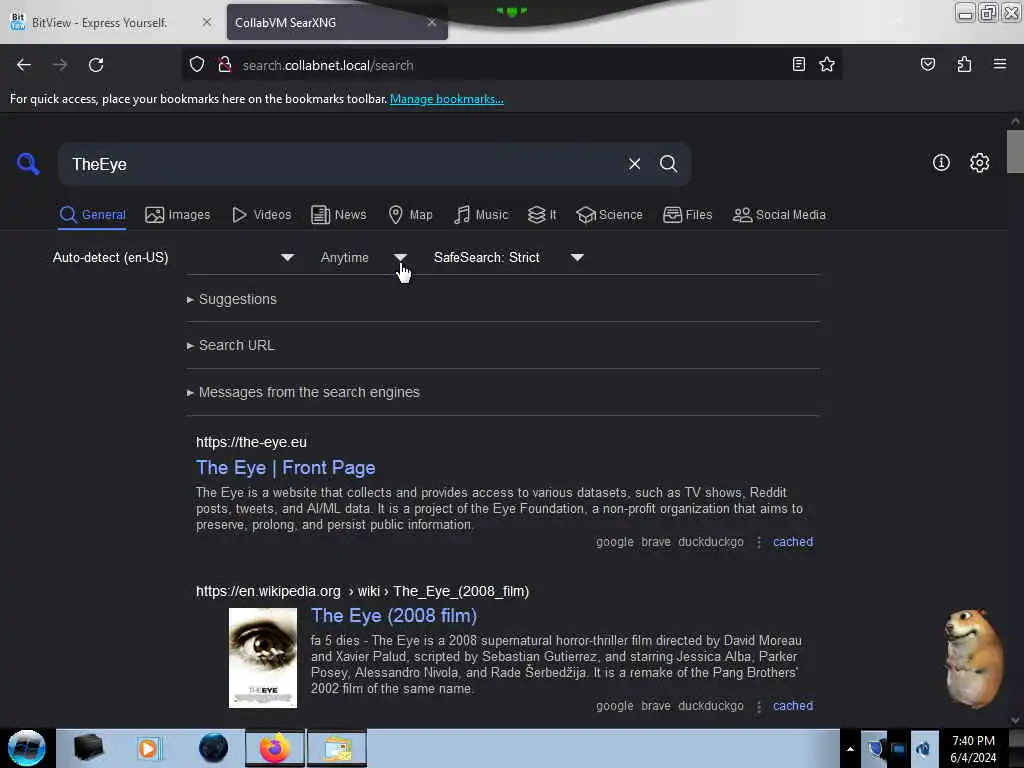1024x768 pixels.
Task: Switch to the Files category
Action: (688, 215)
